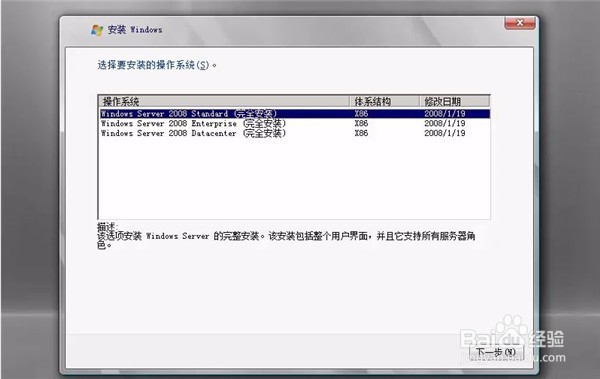Click the 修改日期 column header
Screen dimensions: 600x379
pyautogui.click(x=455, y=101)
